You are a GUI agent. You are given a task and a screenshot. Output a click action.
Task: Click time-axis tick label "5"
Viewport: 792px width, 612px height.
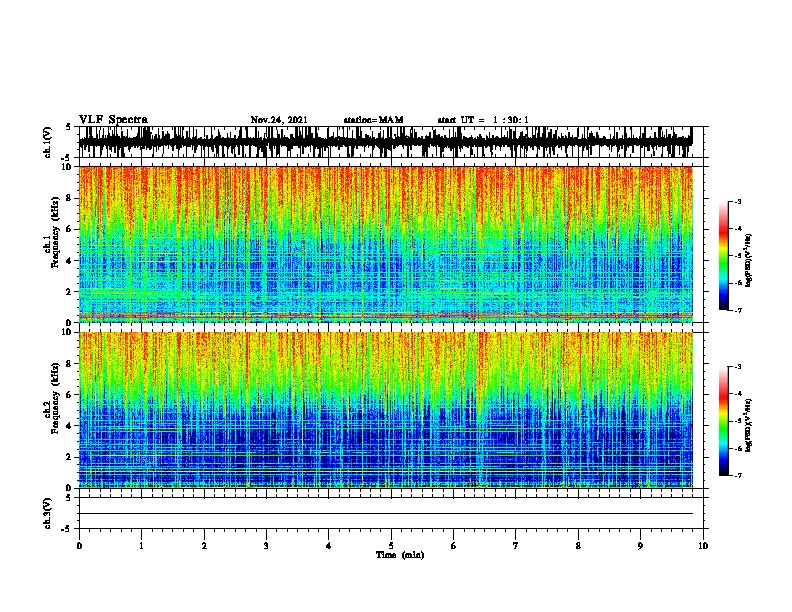click(x=391, y=546)
